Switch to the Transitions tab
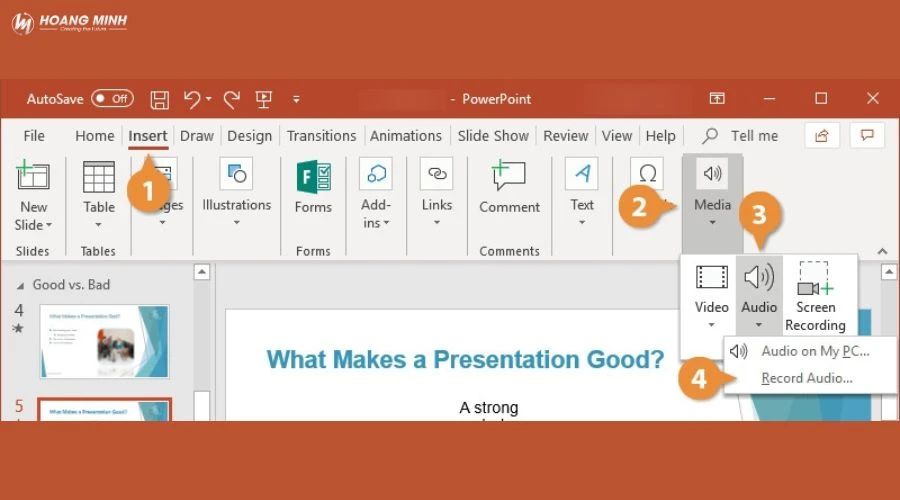This screenshot has height=500, width=900. click(x=321, y=136)
